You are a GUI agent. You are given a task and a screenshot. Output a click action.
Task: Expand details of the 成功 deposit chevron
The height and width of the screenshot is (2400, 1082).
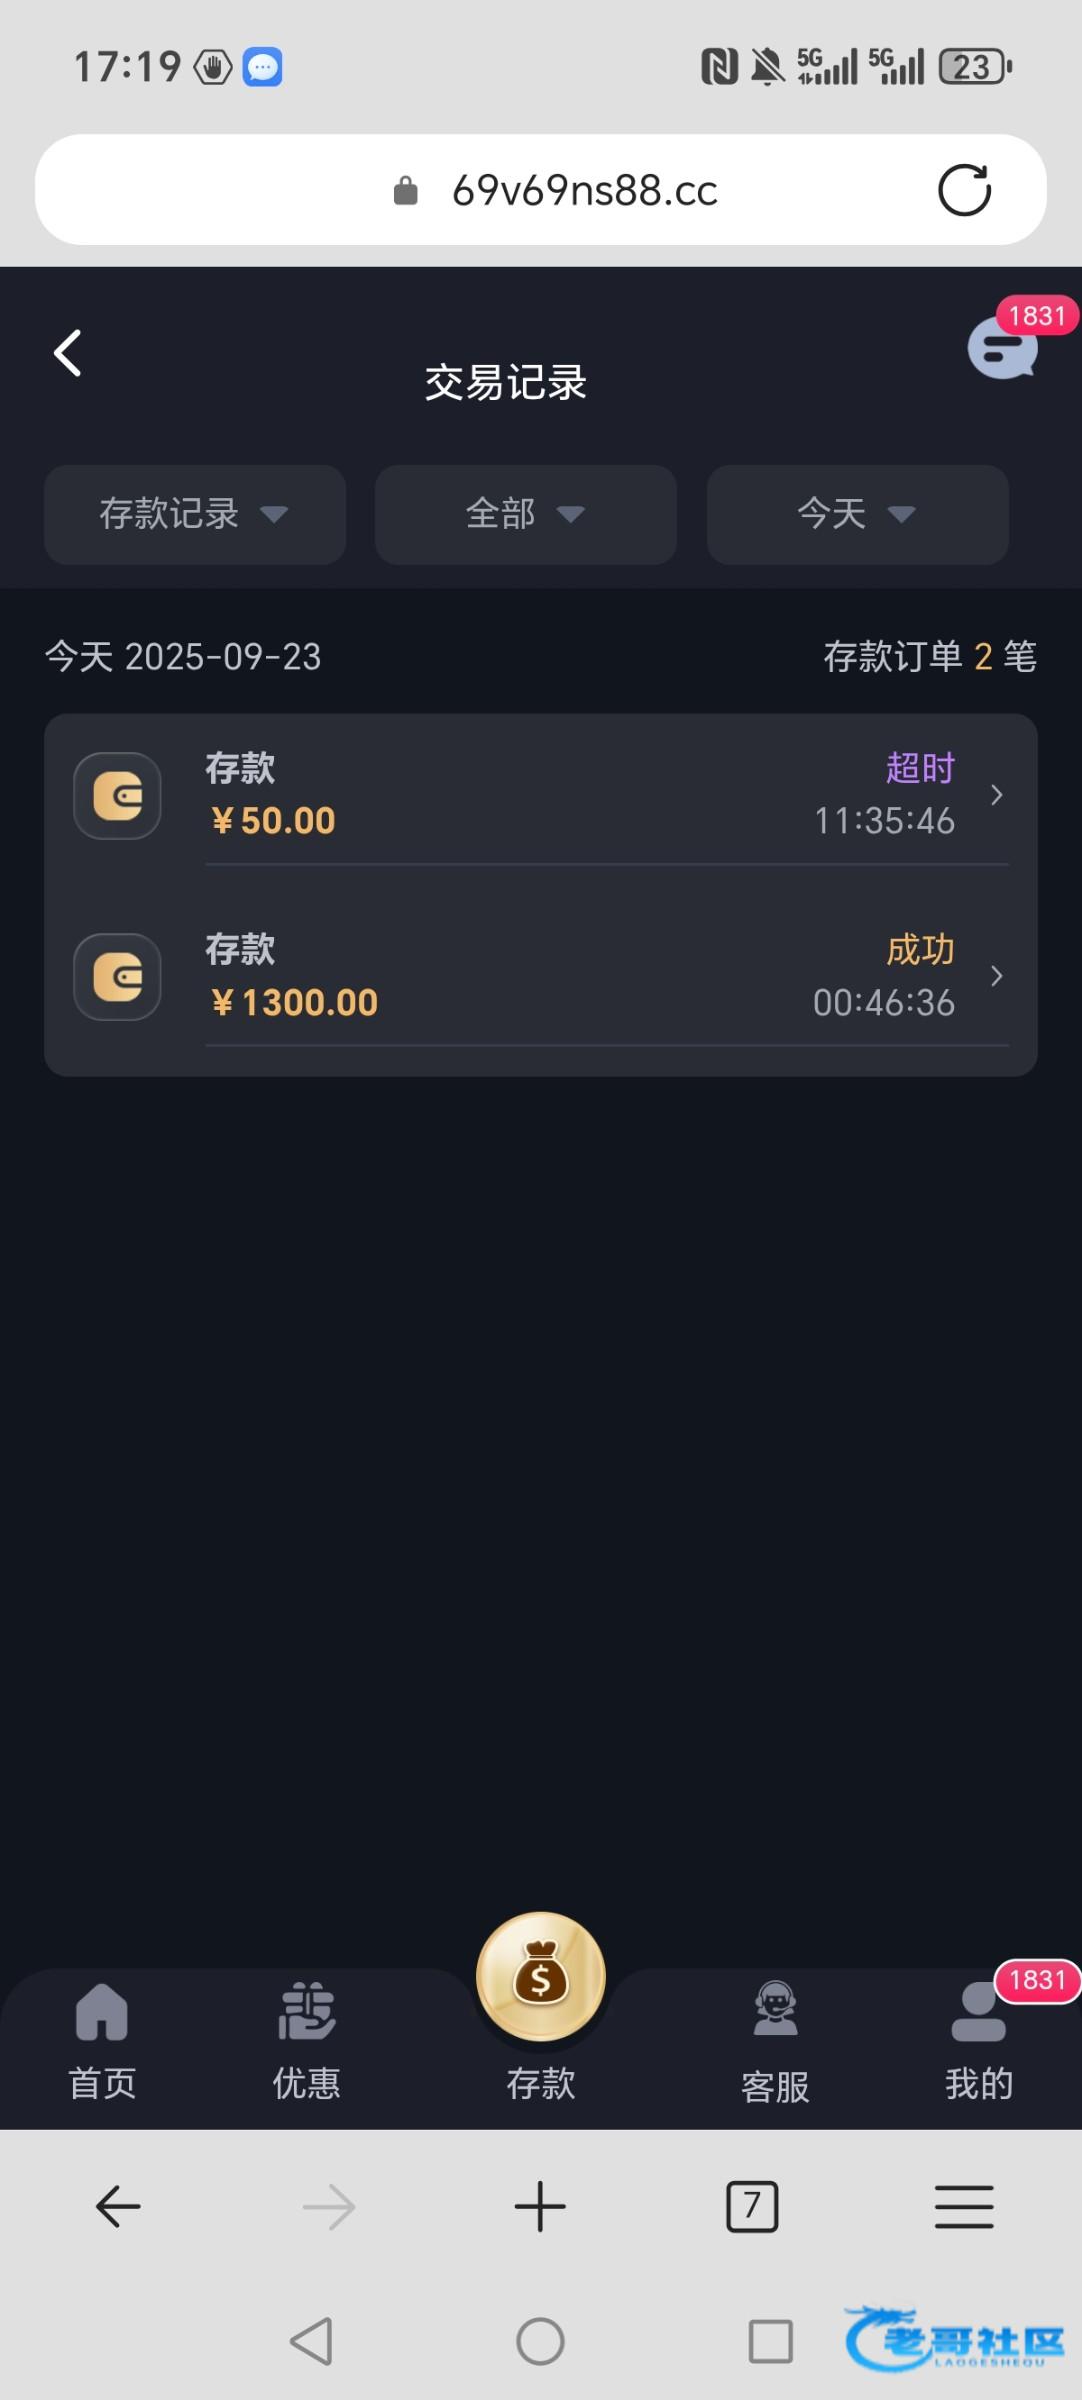click(996, 976)
